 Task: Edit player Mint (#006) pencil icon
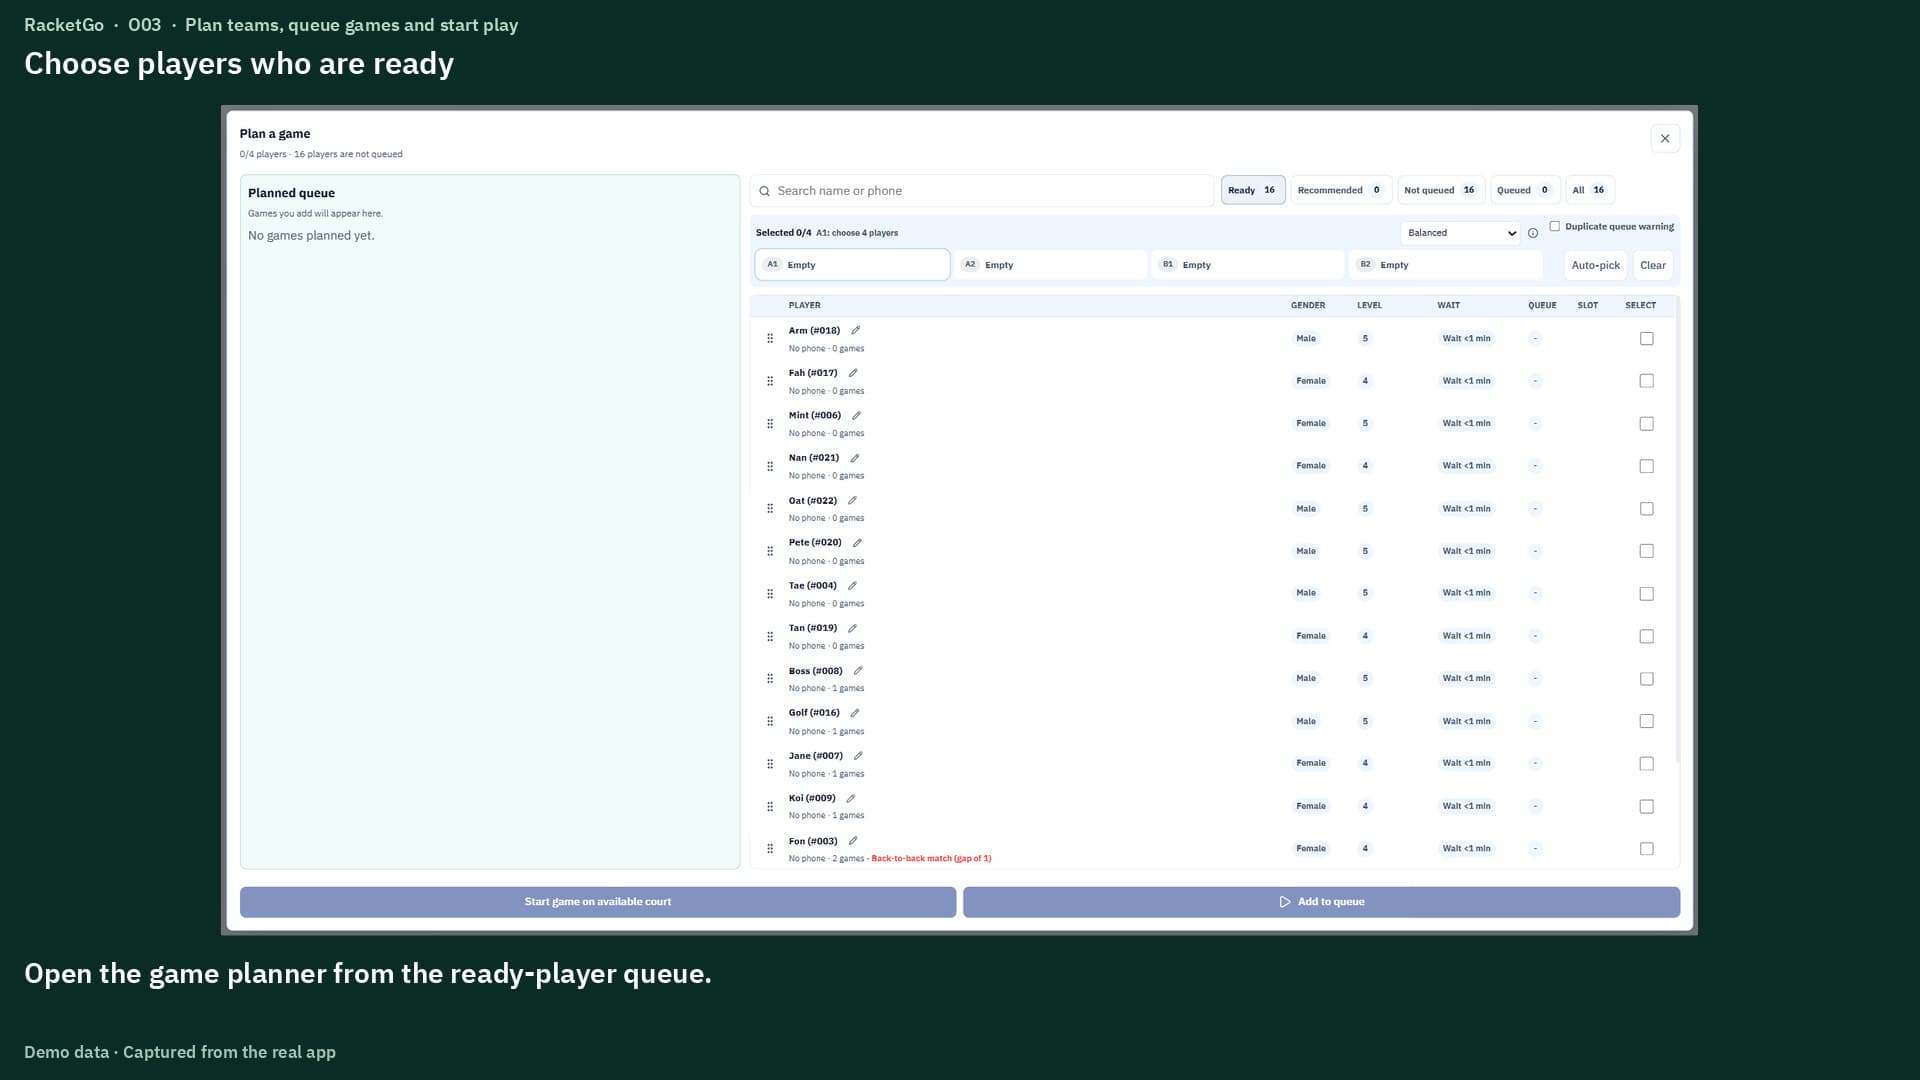tap(856, 415)
